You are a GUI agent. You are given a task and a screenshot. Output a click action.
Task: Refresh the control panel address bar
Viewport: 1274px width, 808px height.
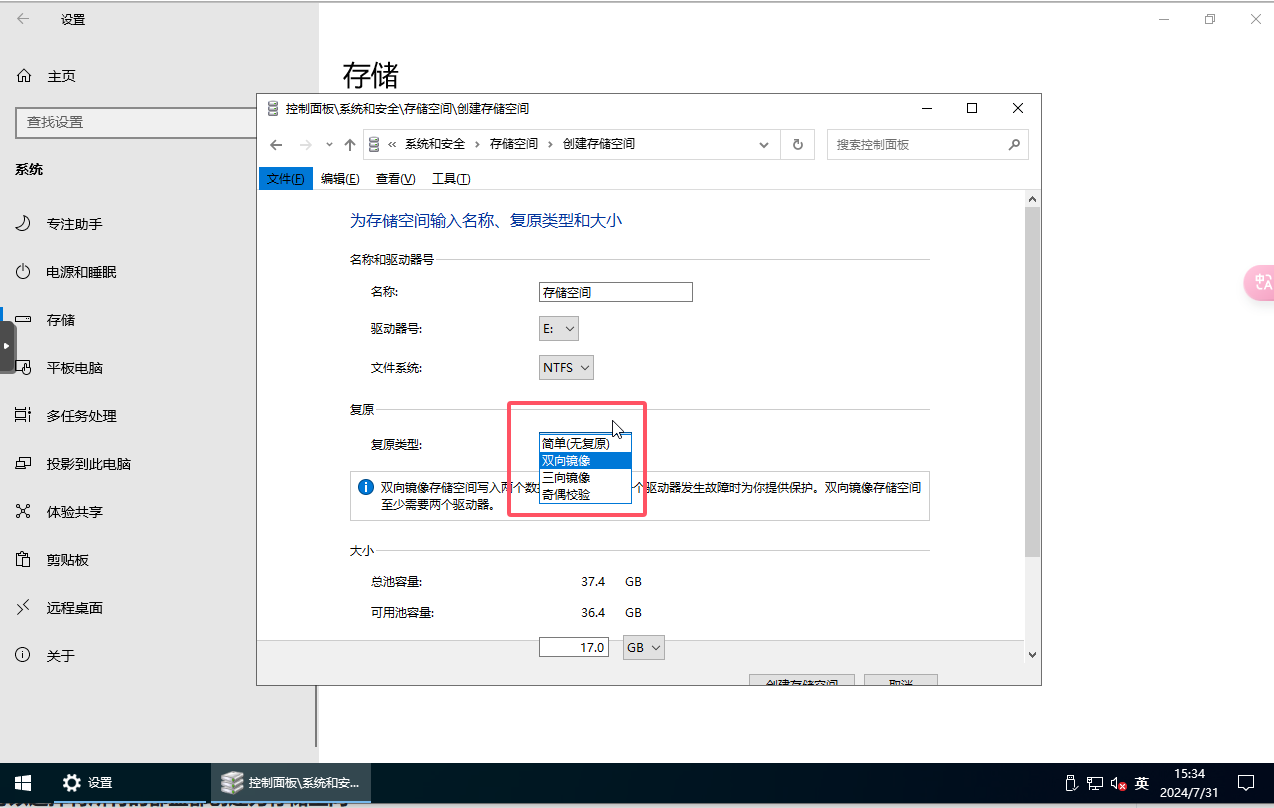point(797,144)
